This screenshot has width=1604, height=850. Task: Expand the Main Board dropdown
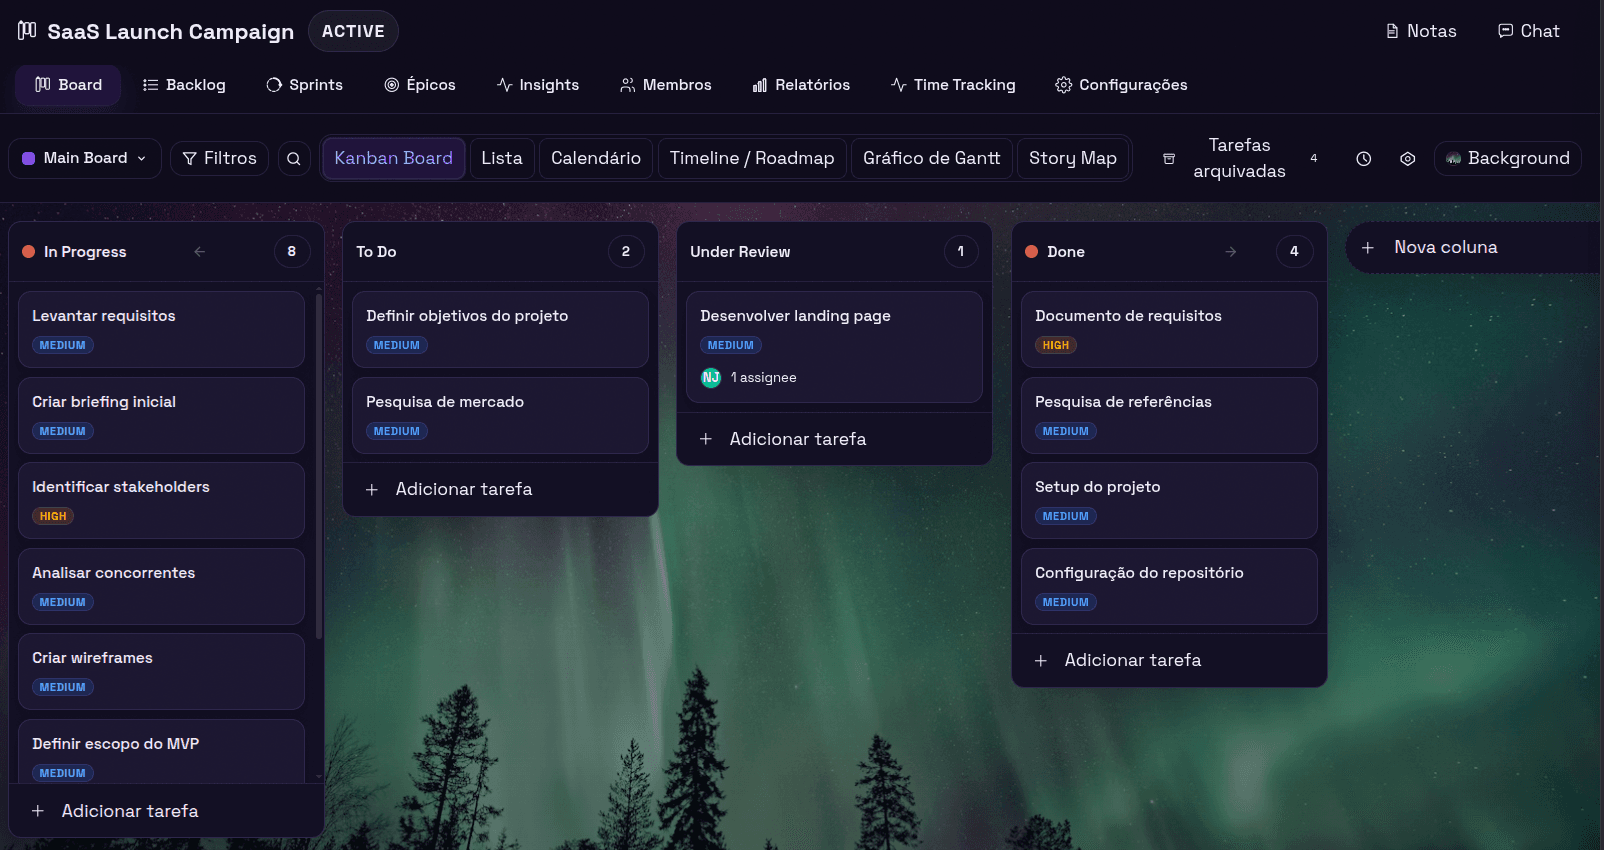click(85, 158)
